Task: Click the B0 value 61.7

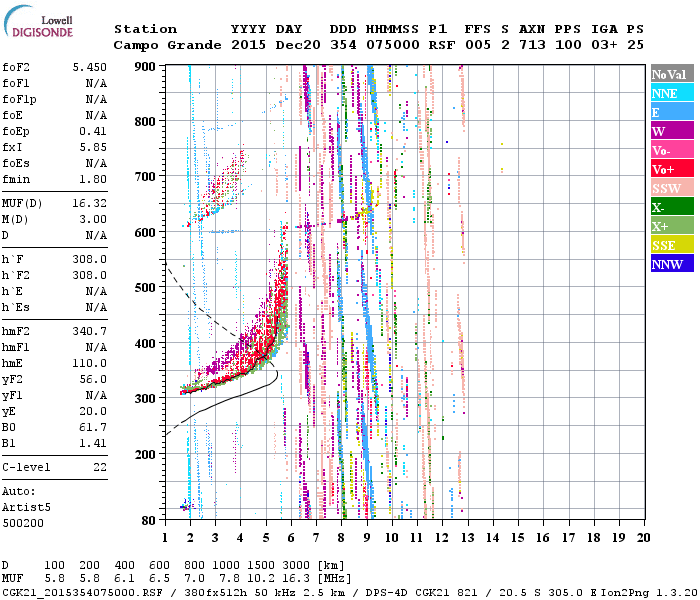Action: [93, 428]
